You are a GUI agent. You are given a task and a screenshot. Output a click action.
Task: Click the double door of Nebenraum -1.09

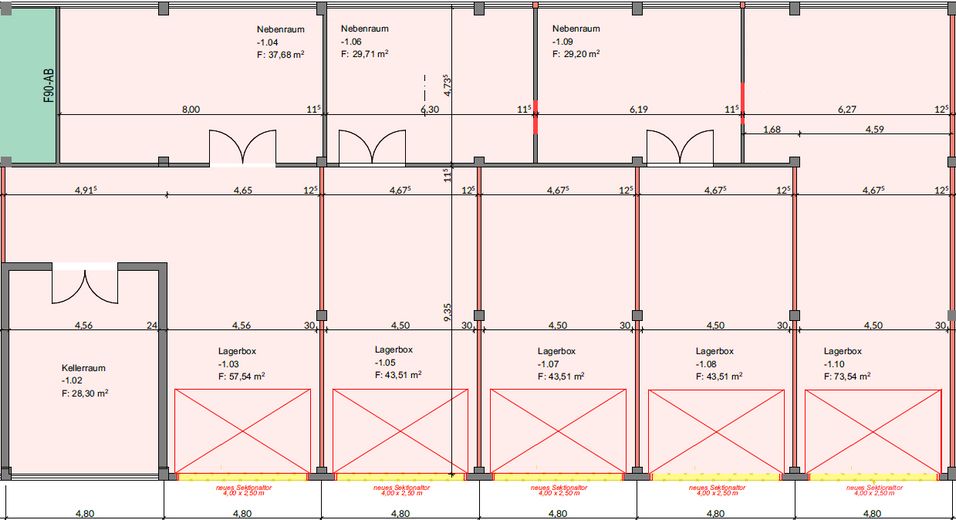tap(680, 147)
